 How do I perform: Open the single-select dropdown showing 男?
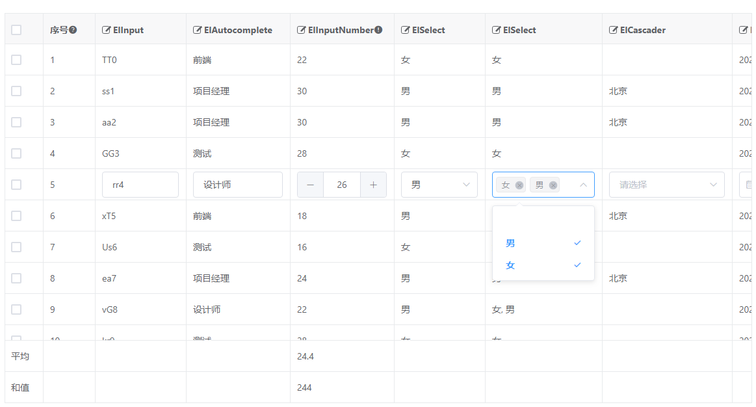tap(439, 185)
